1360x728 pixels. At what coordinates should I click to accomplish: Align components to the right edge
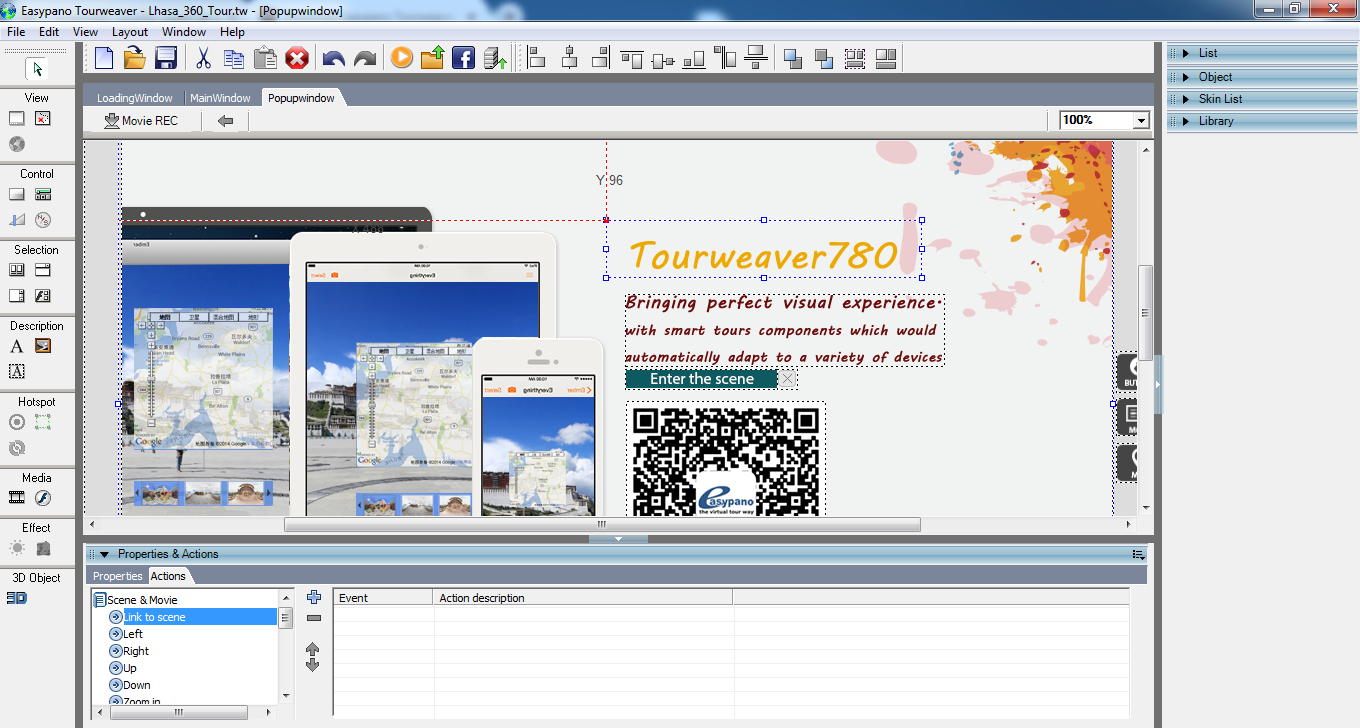pos(600,58)
